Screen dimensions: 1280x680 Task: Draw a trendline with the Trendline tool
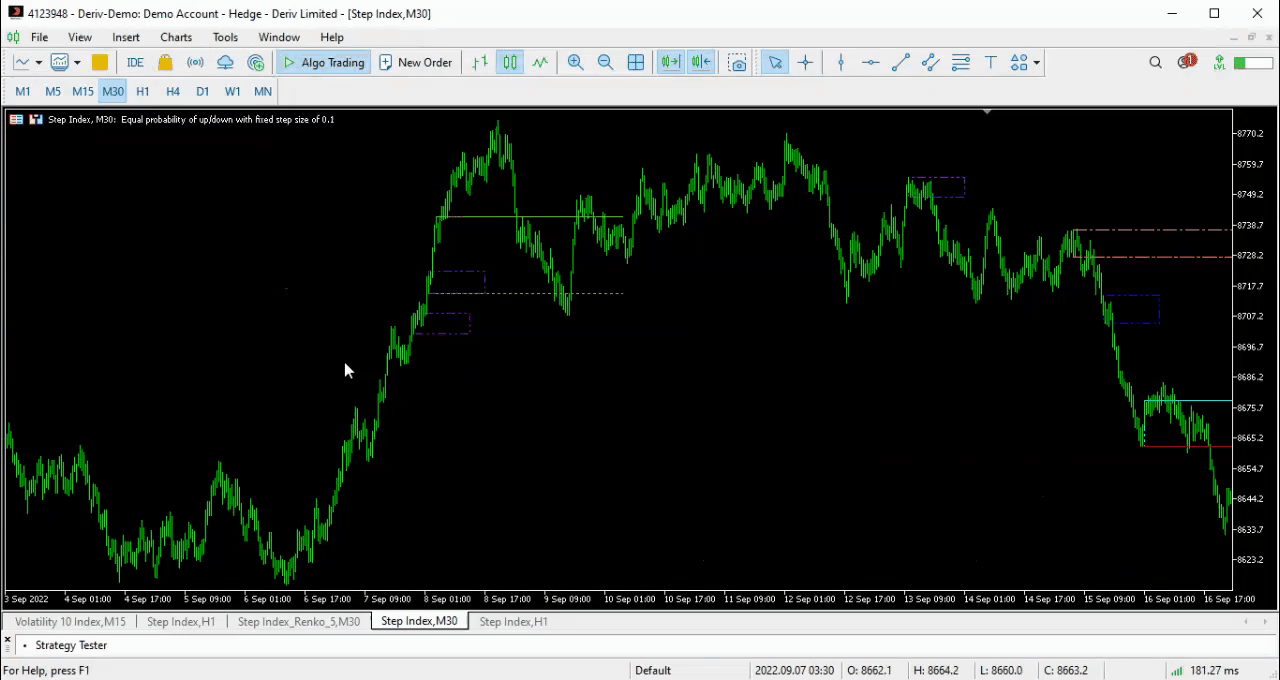900,62
